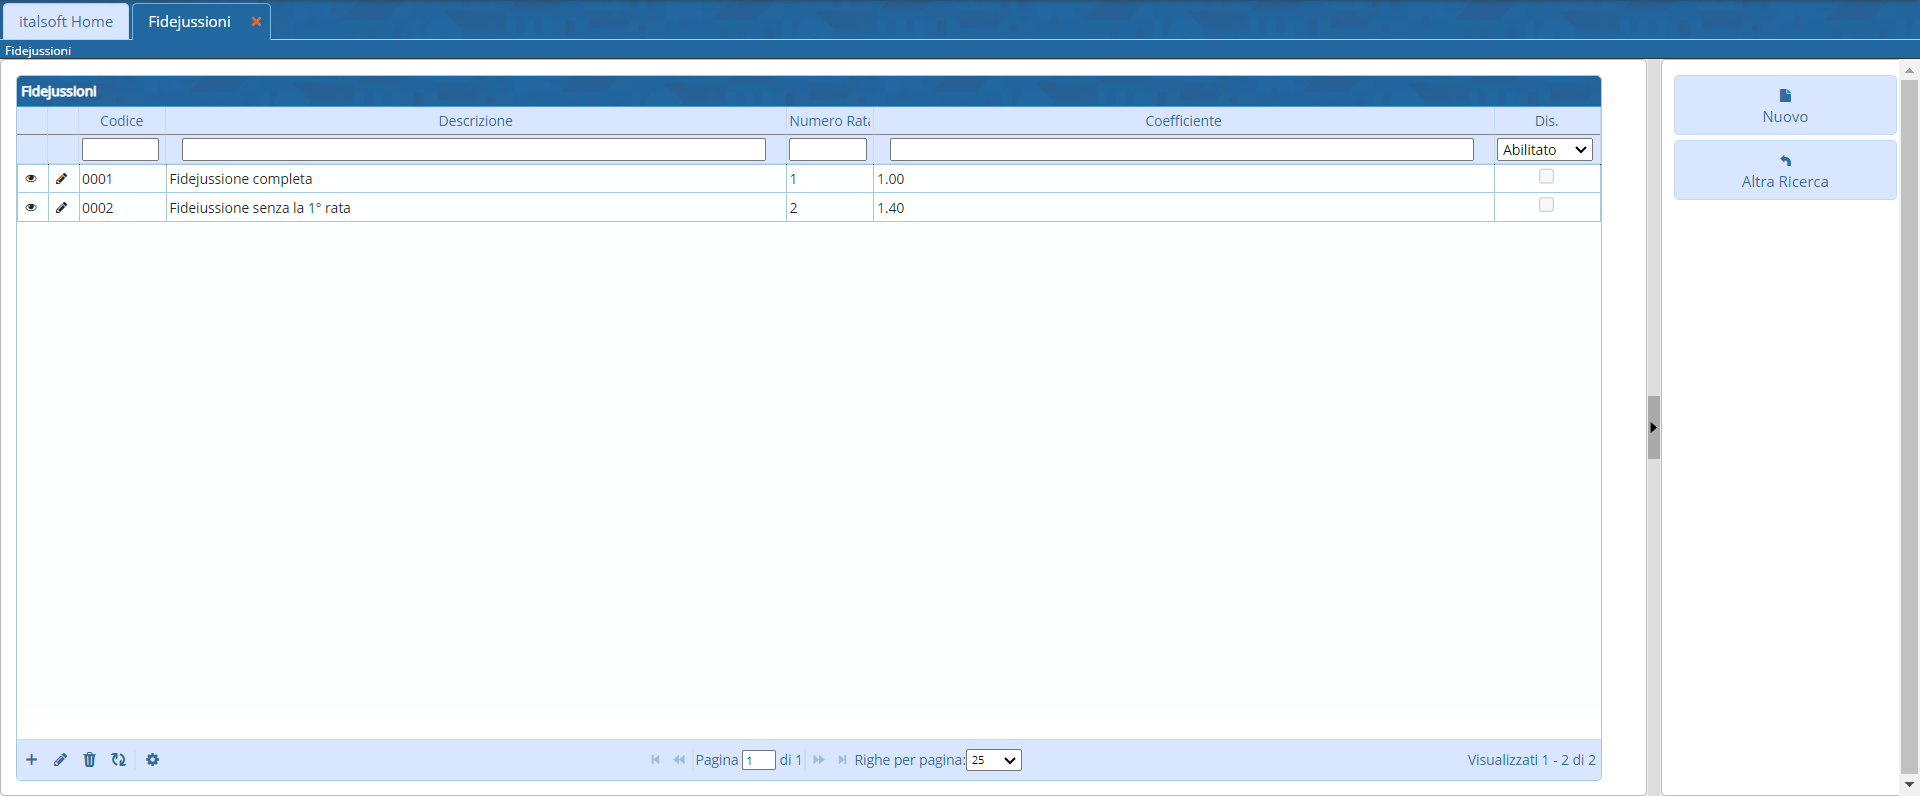View details of record 0001
1920x796 pixels.
(x=31, y=179)
